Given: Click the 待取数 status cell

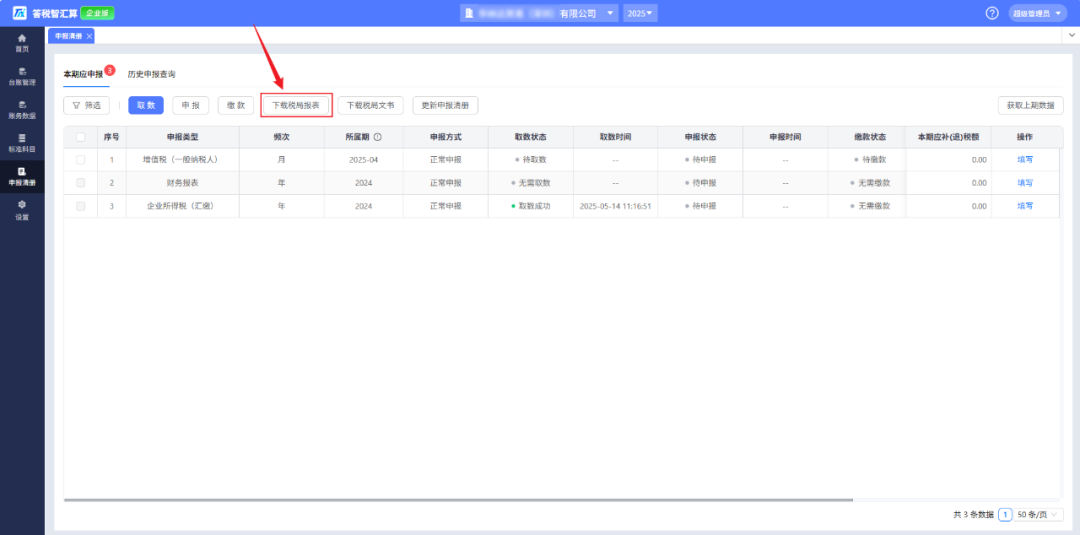Looking at the screenshot, I should pyautogui.click(x=530, y=160).
